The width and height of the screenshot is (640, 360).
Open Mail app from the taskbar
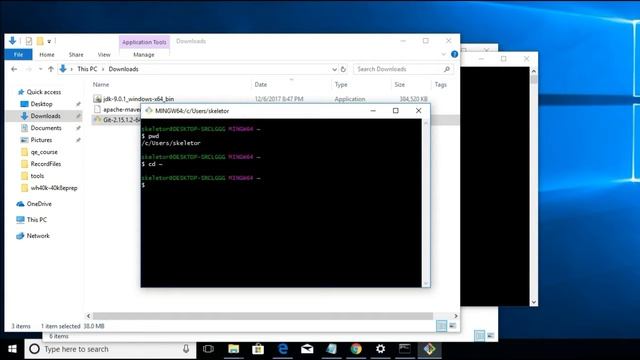click(x=307, y=349)
